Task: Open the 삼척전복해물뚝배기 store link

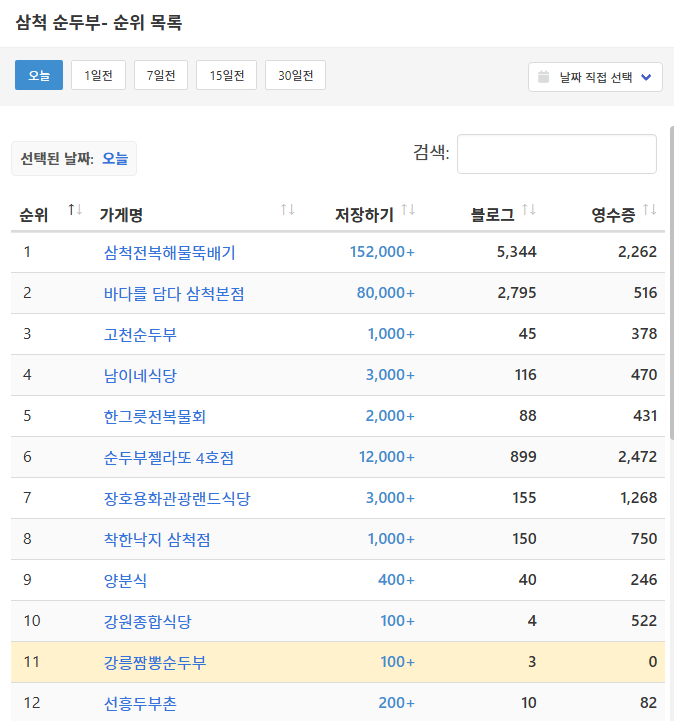Action: (169, 252)
